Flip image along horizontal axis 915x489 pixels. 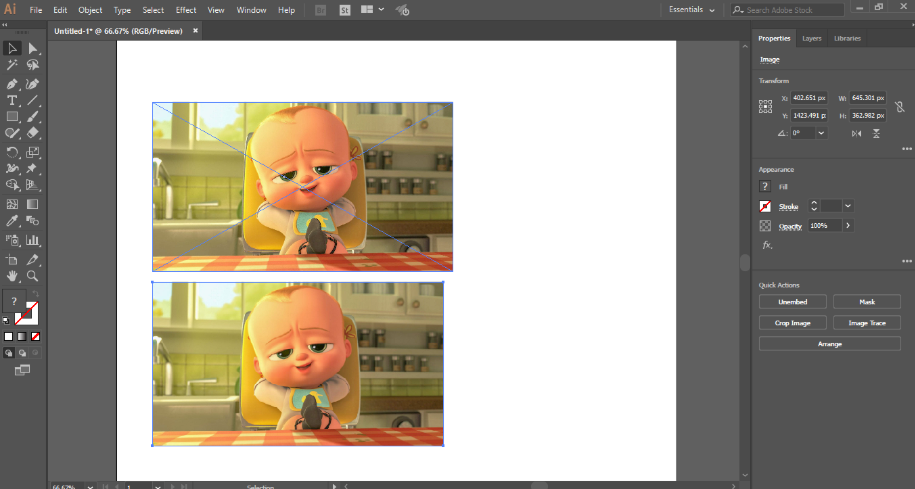(x=856, y=134)
